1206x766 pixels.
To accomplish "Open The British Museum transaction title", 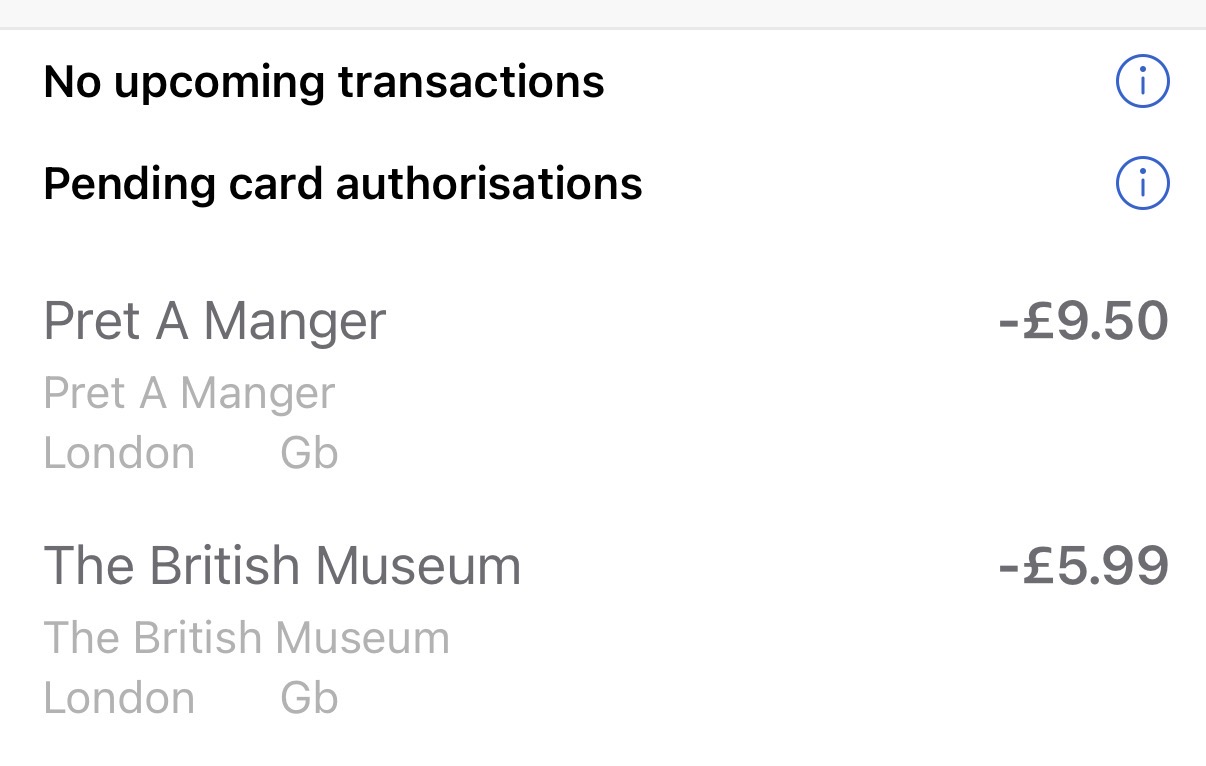I will pyautogui.click(x=282, y=566).
